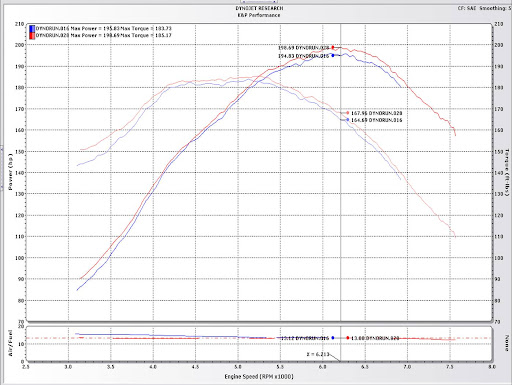This screenshot has height=385, width=512.
Task: Click the None right-axis label of air/fuel graph
Action: tap(507, 343)
